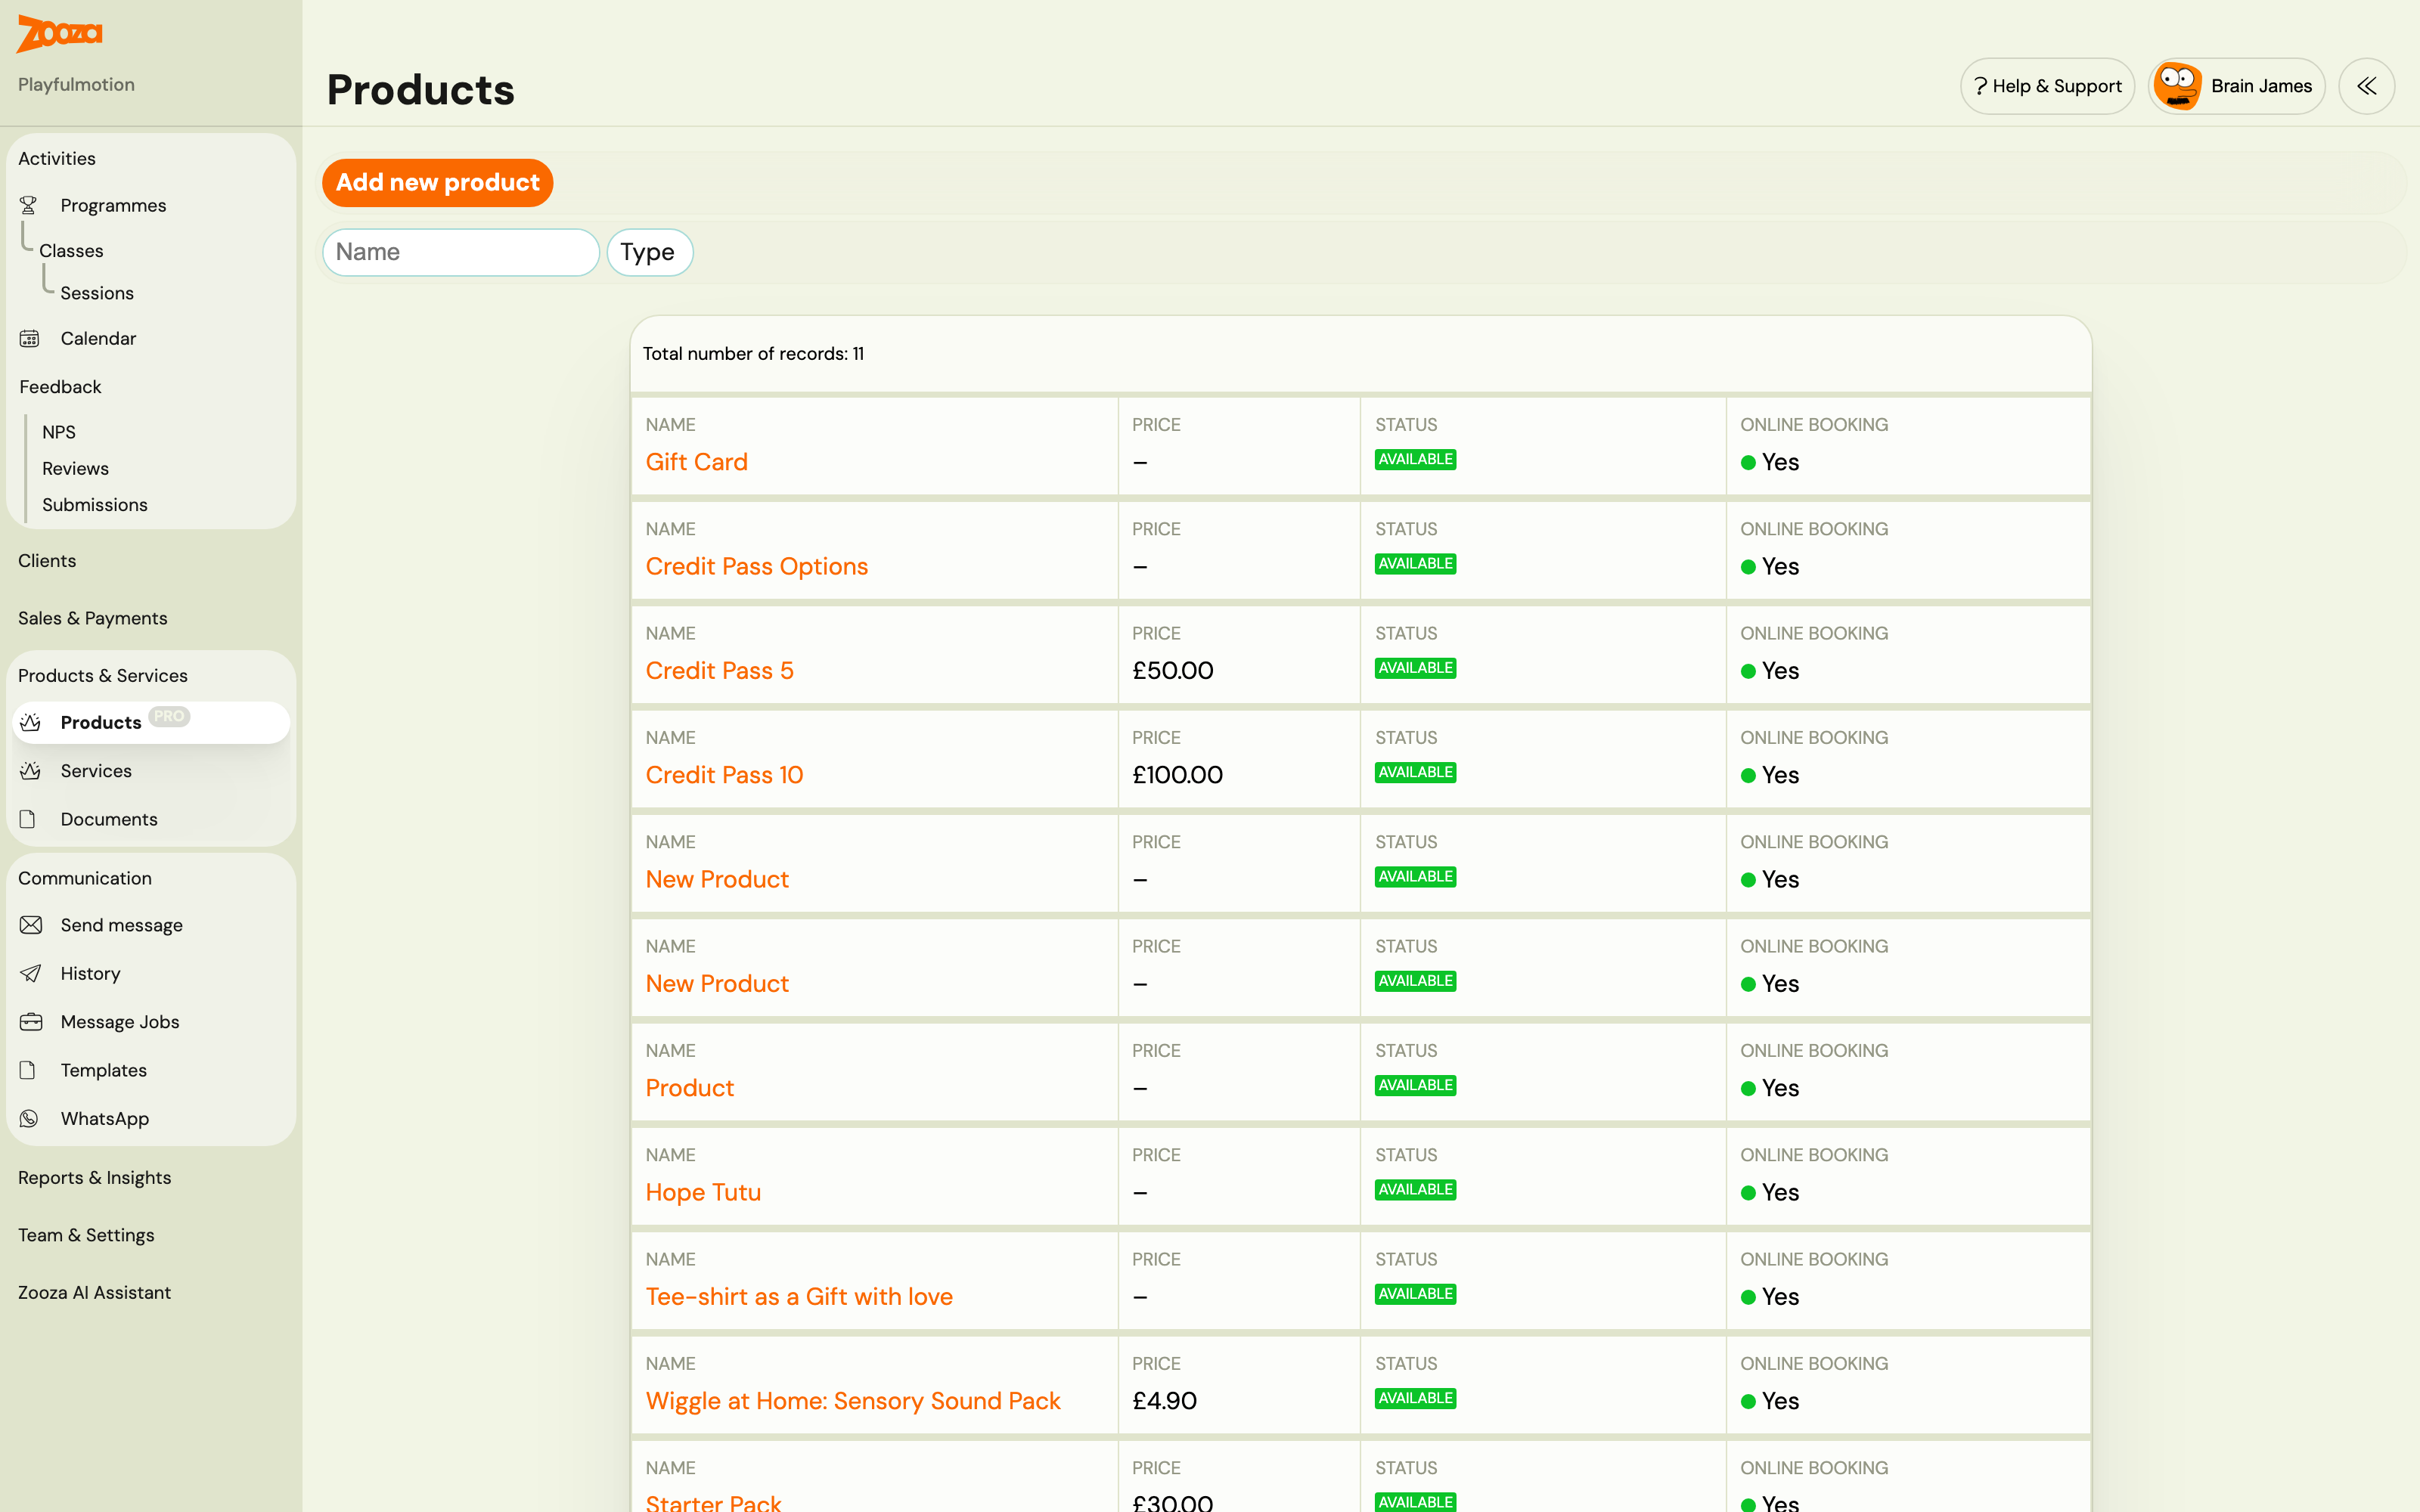Click the Services crown icon

(x=31, y=770)
